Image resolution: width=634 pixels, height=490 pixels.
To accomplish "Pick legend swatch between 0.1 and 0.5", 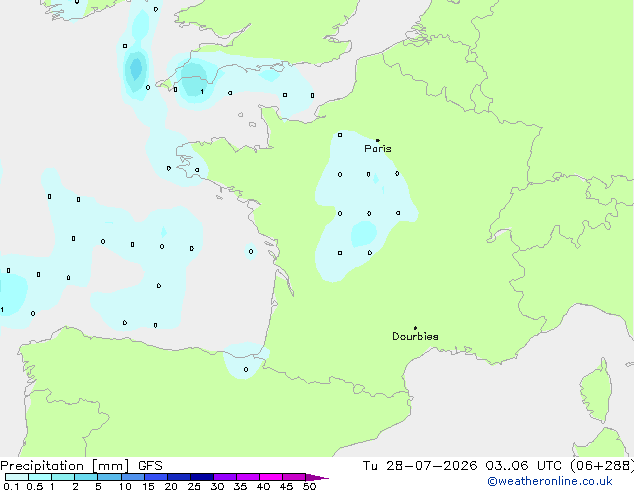I will pyautogui.click(x=17, y=477).
